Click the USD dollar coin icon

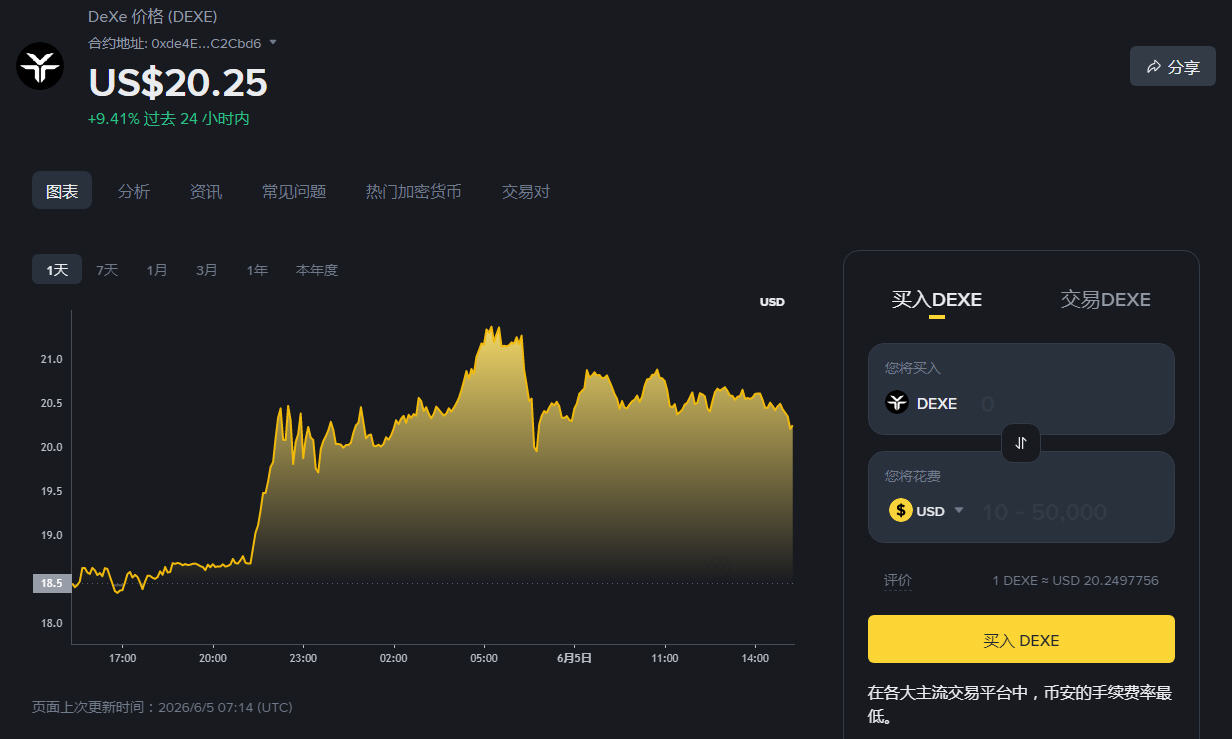pos(900,510)
